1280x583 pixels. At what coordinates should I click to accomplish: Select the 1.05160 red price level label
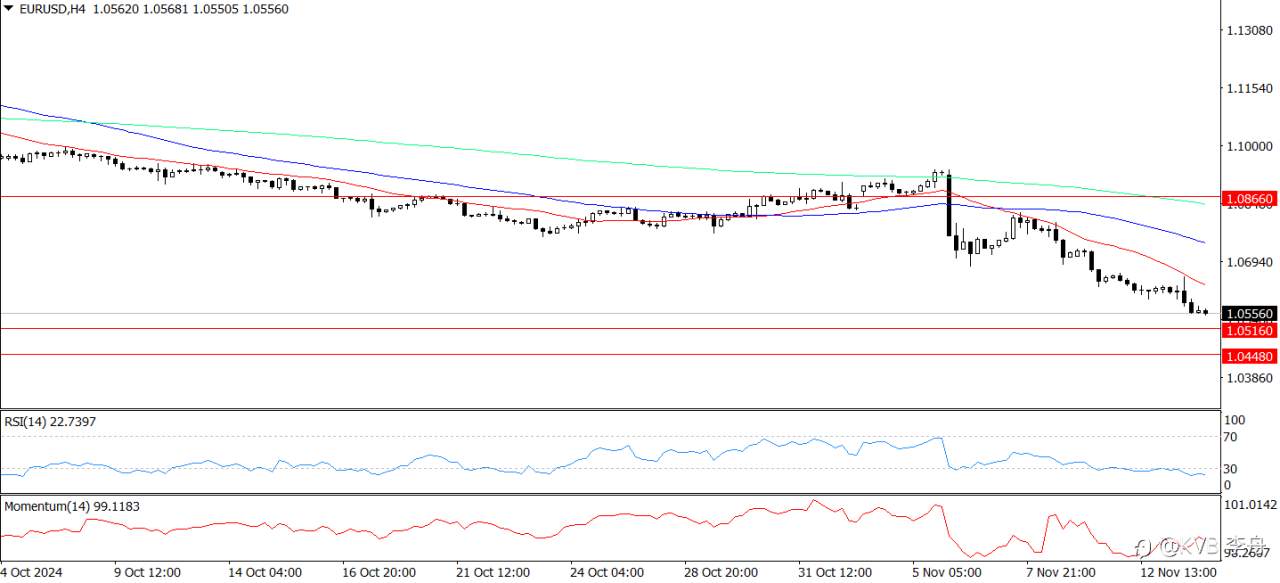click(1249, 330)
